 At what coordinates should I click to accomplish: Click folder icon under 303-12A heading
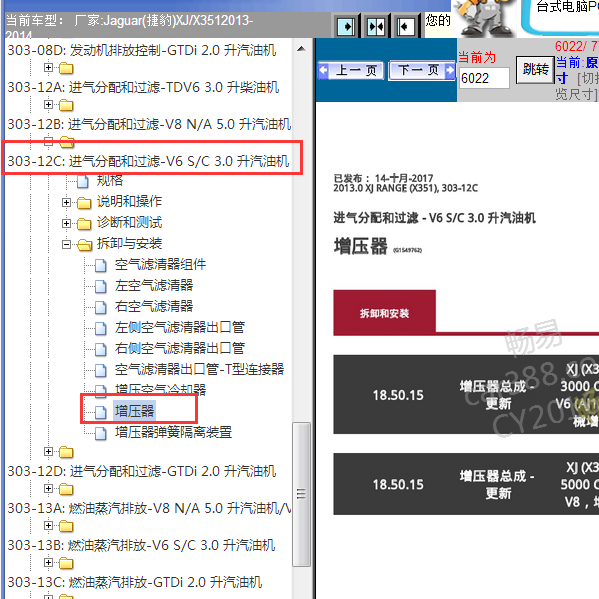tap(66, 105)
